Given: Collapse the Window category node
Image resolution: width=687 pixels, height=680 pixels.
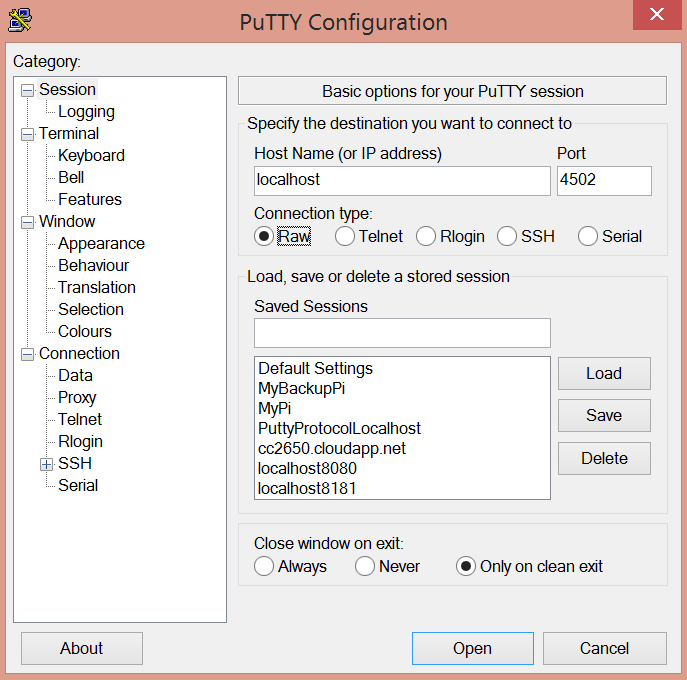Looking at the screenshot, I should point(27,222).
